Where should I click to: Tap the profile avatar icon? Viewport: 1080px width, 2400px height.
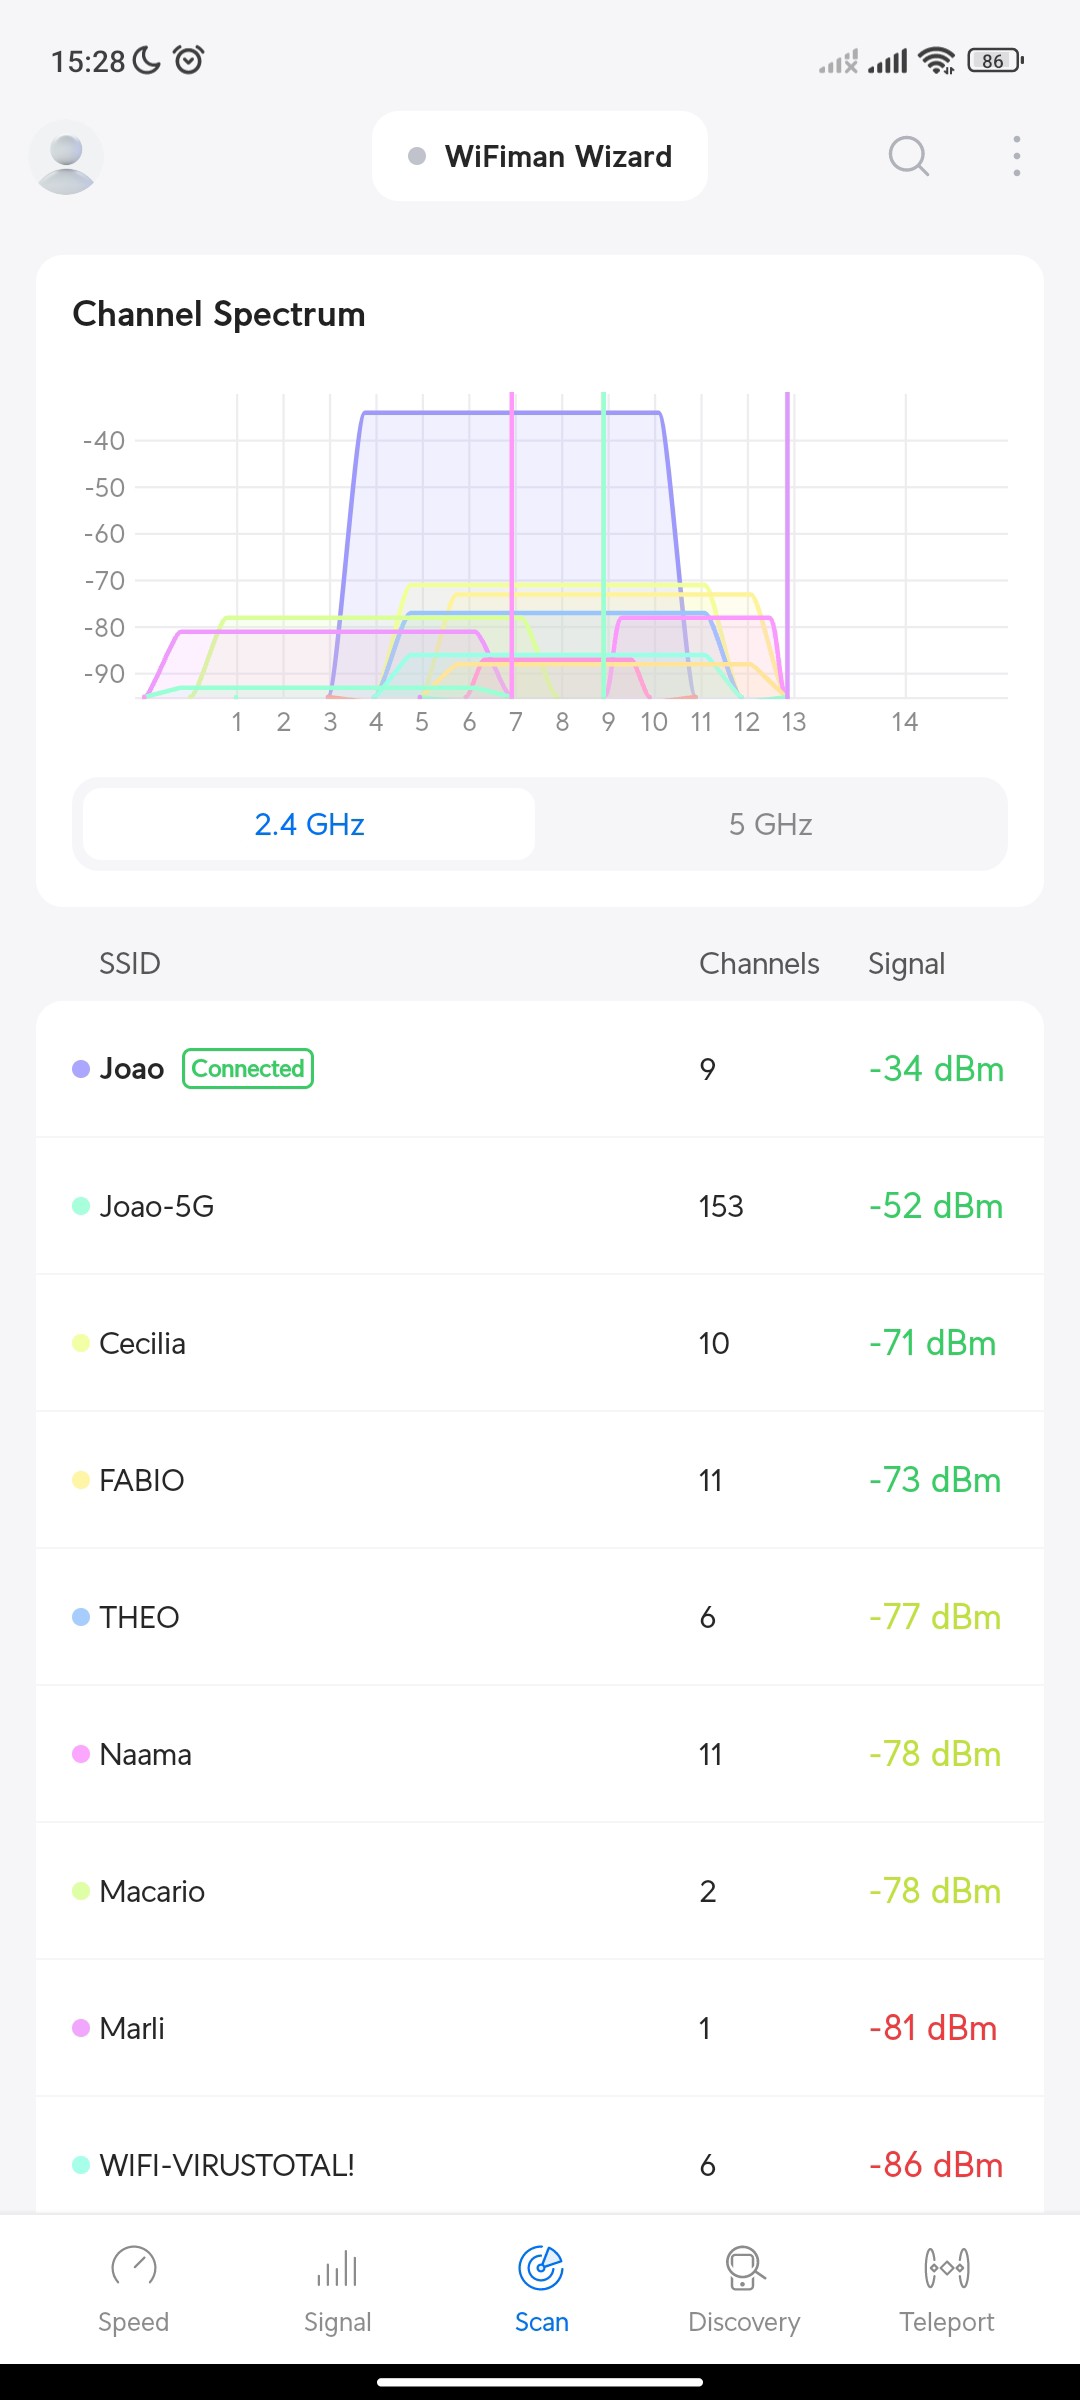[x=66, y=157]
